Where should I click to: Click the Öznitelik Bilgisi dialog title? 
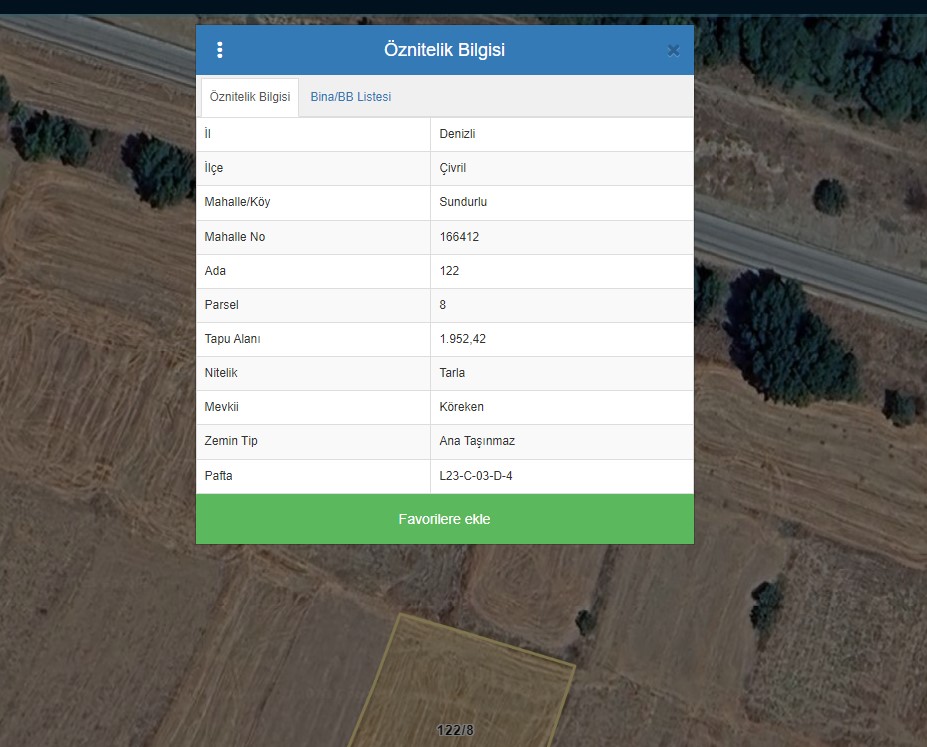click(444, 50)
